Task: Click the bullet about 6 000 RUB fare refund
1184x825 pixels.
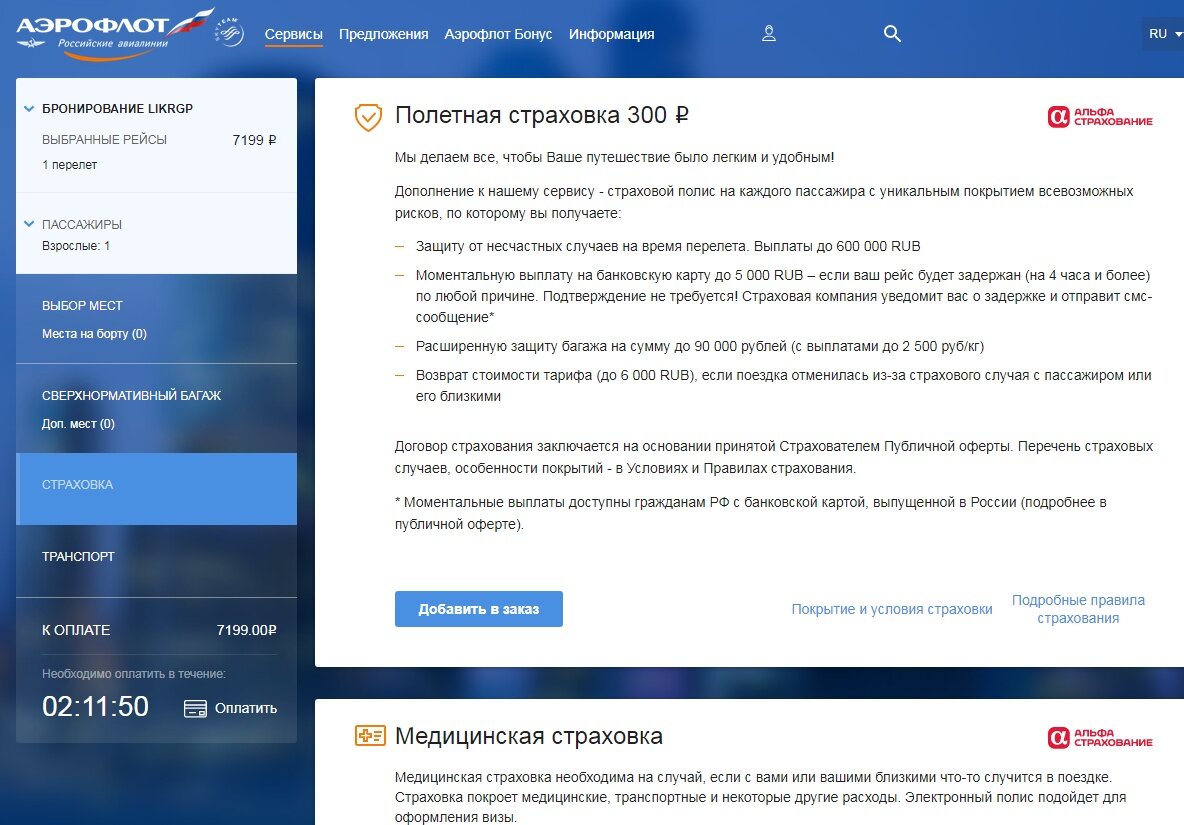Action: point(783,386)
